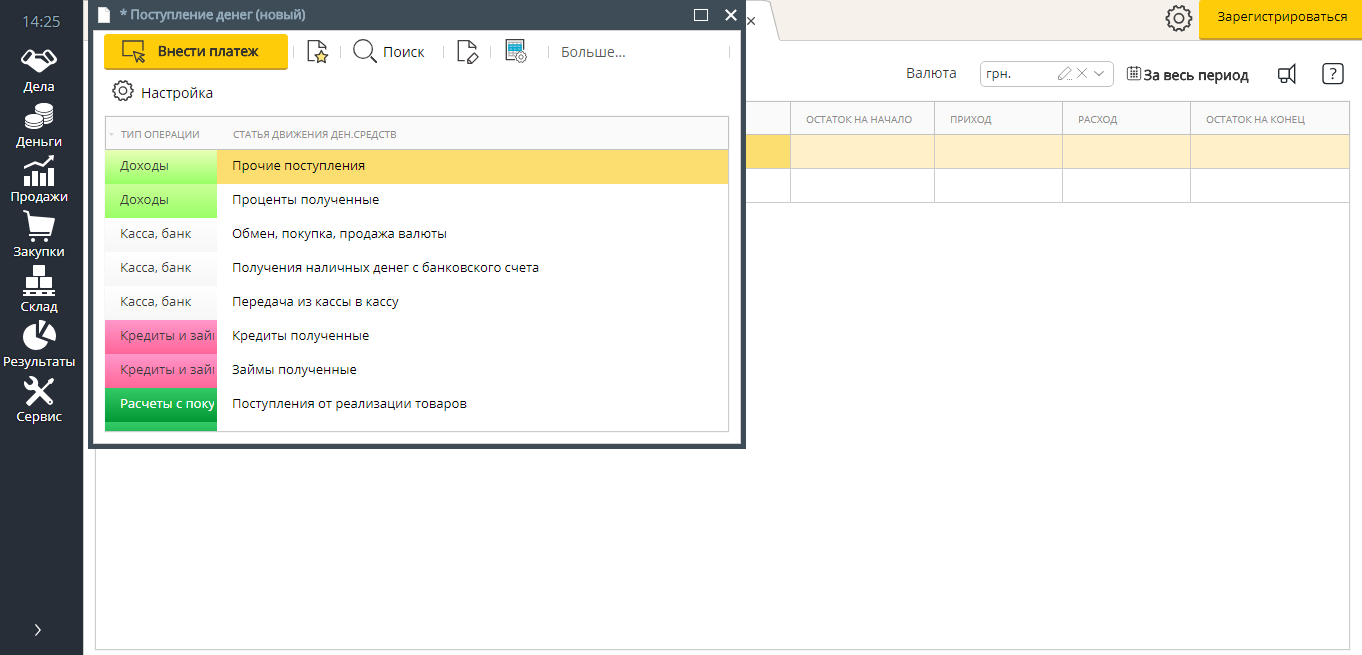
Task: Open the Склад warehouse section
Action: point(39,290)
